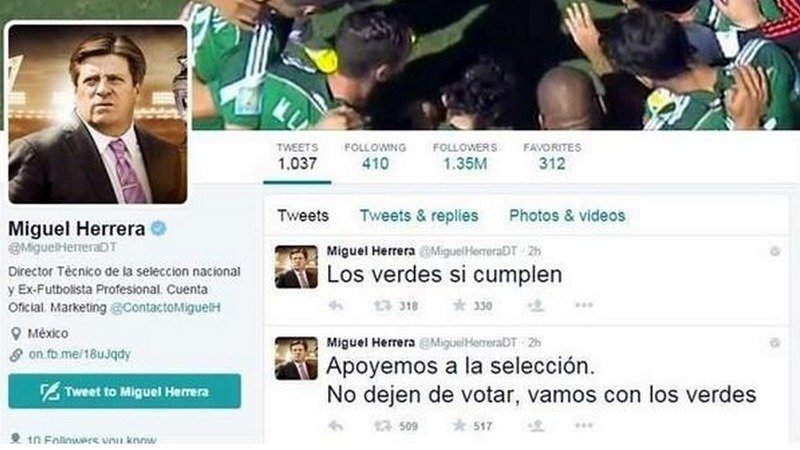Favorite the "Los verdes si cumplen" tweet
This screenshot has width=800, height=450.
click(459, 305)
